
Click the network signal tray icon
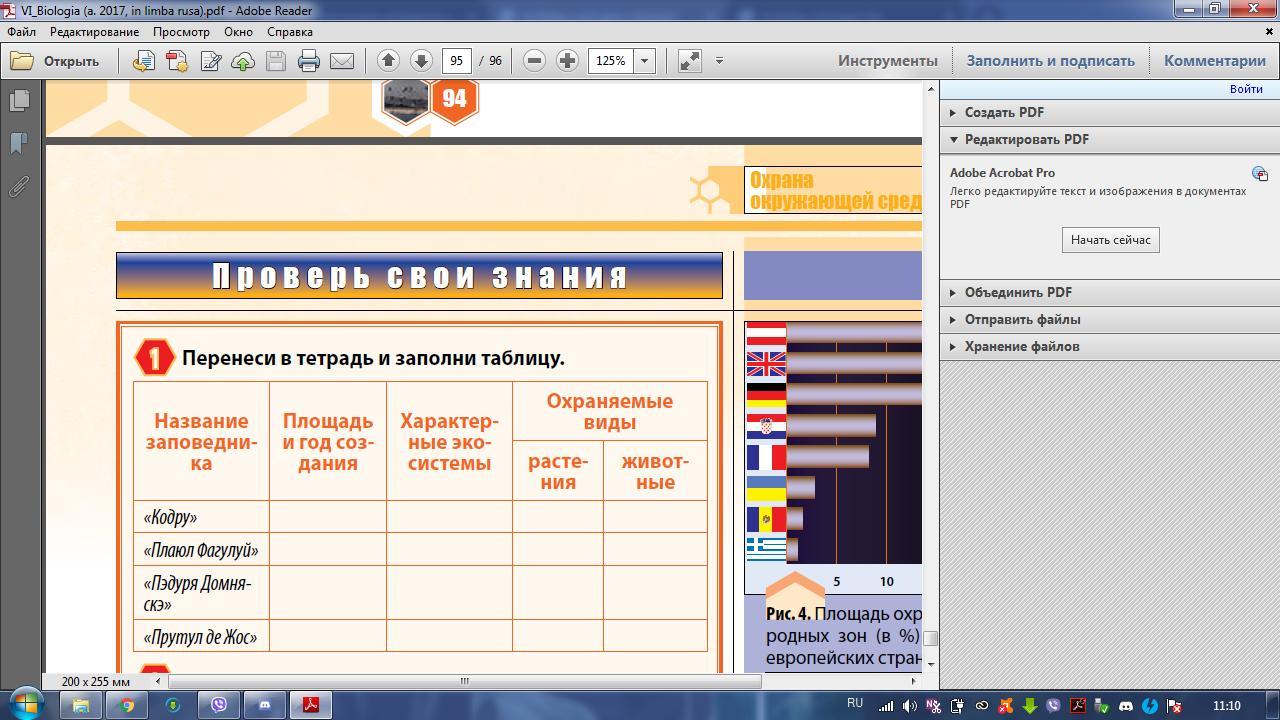[886, 706]
